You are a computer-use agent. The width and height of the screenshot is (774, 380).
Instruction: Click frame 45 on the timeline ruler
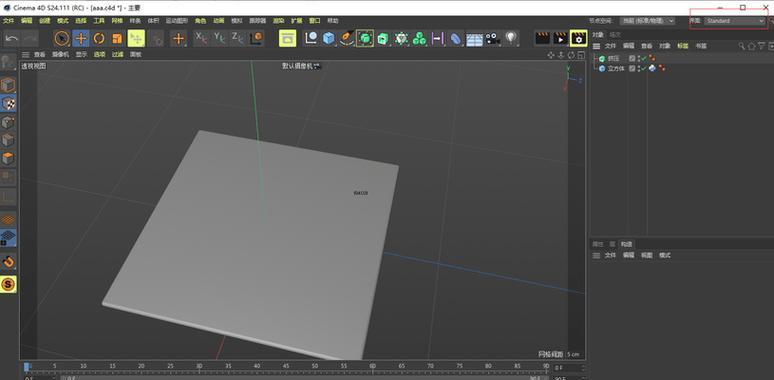pyautogui.click(x=286, y=366)
